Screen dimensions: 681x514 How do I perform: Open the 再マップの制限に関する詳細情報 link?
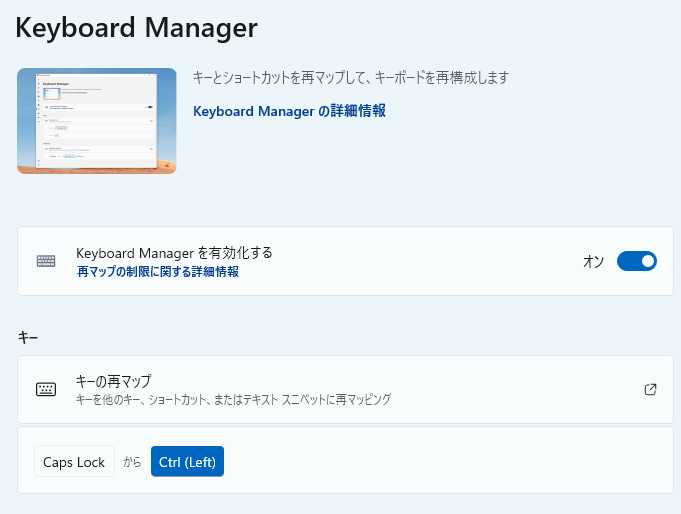coord(157,271)
